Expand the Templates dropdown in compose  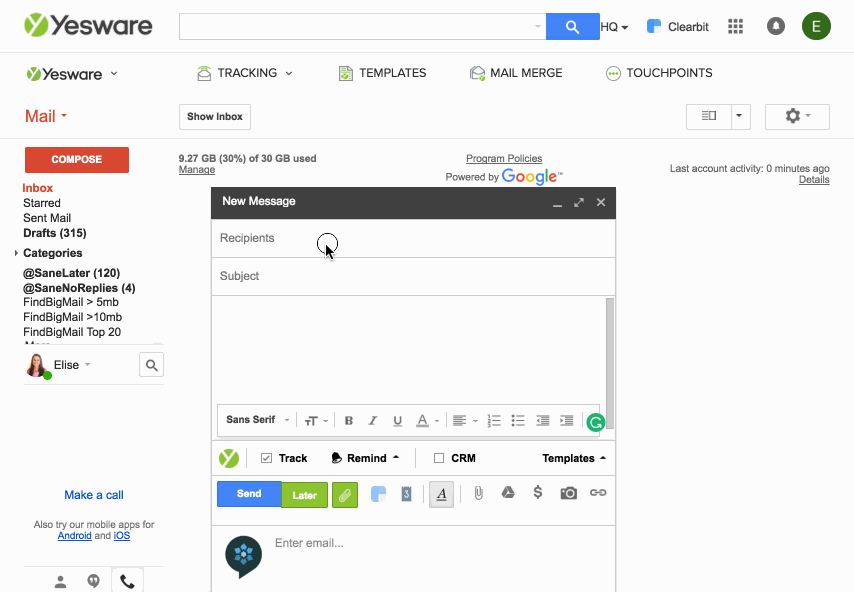[574, 458]
